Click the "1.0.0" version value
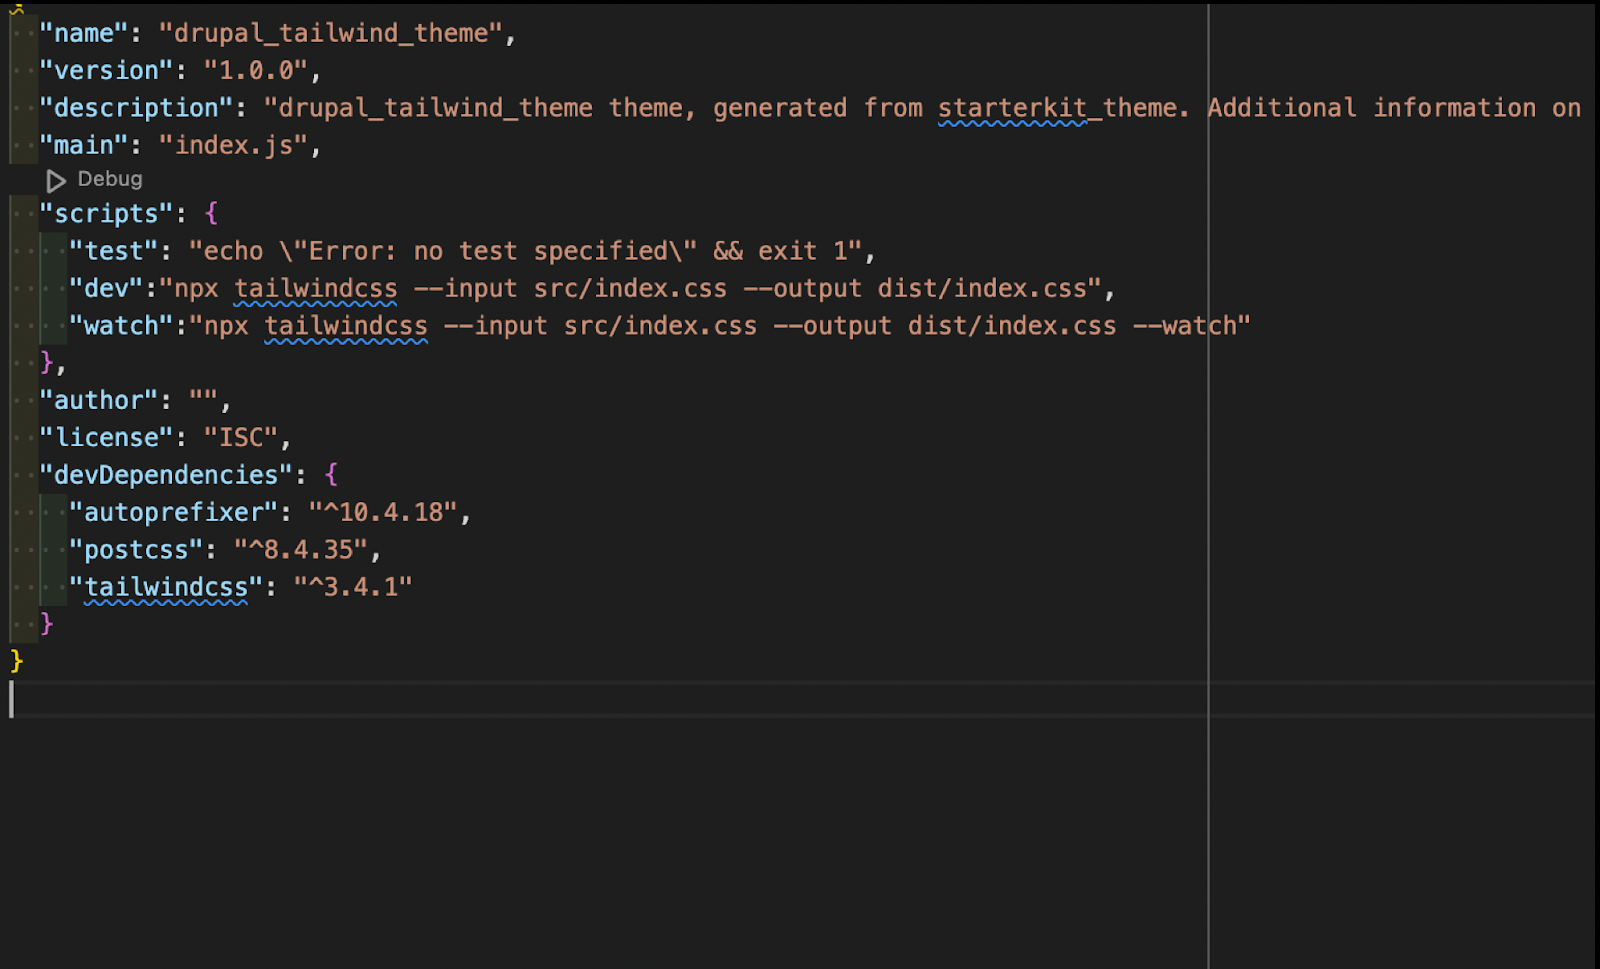The width and height of the screenshot is (1600, 969). coord(256,71)
